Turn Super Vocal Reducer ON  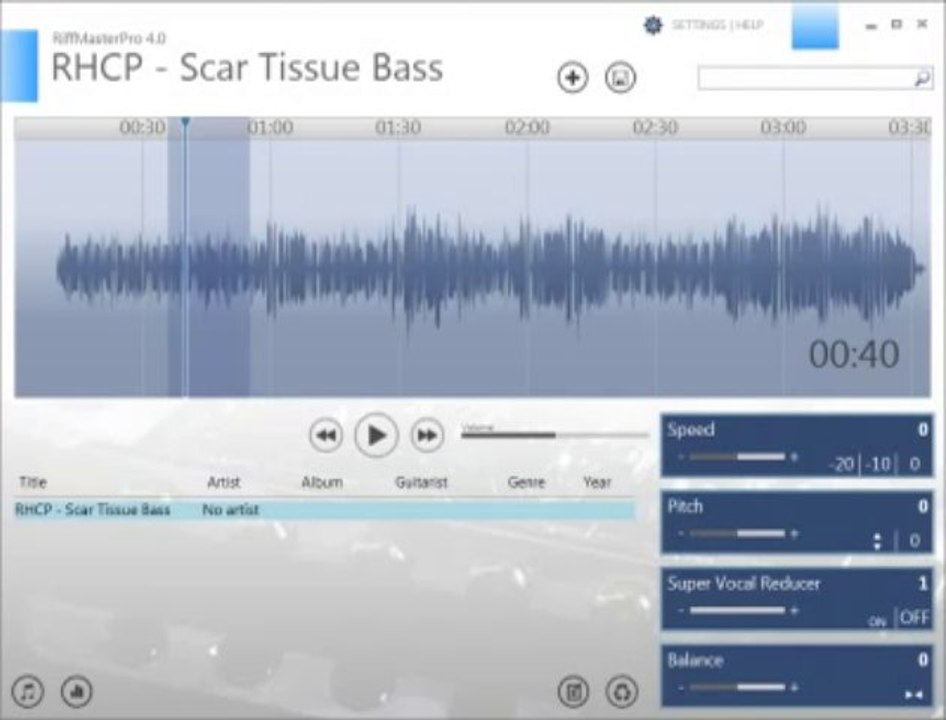pos(877,621)
